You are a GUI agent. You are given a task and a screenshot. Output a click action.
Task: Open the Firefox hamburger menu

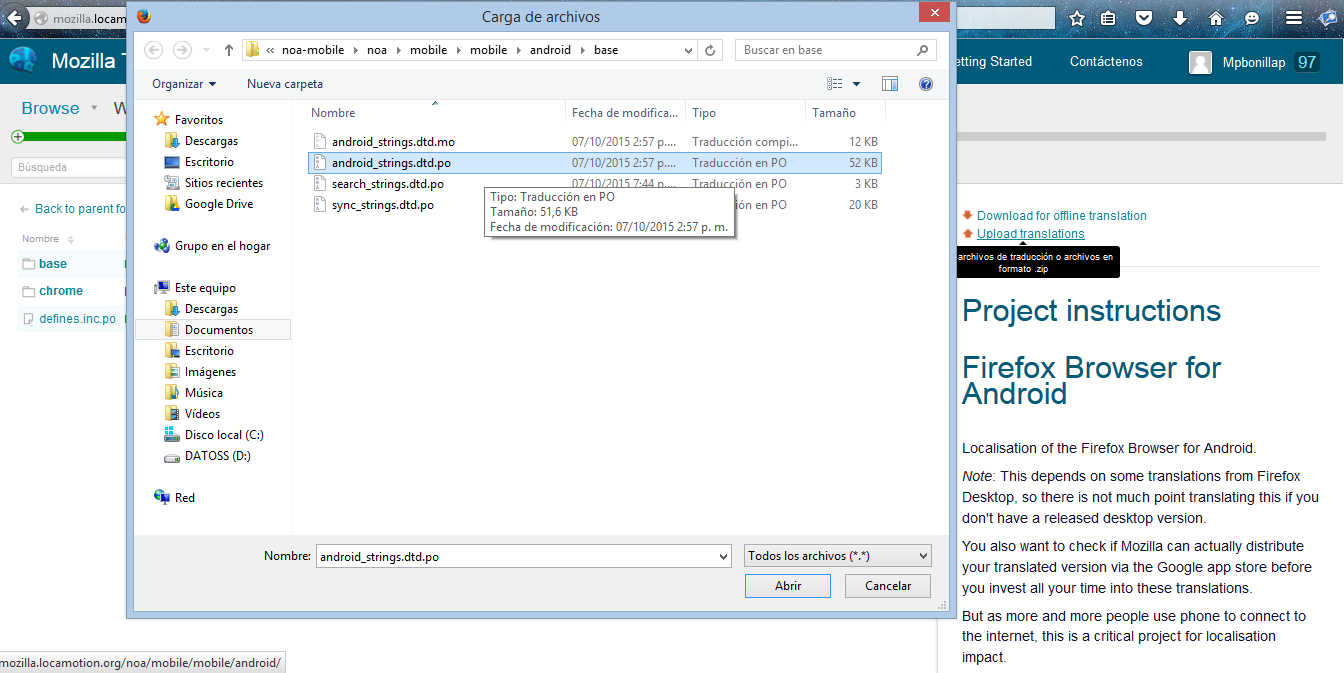[1294, 18]
